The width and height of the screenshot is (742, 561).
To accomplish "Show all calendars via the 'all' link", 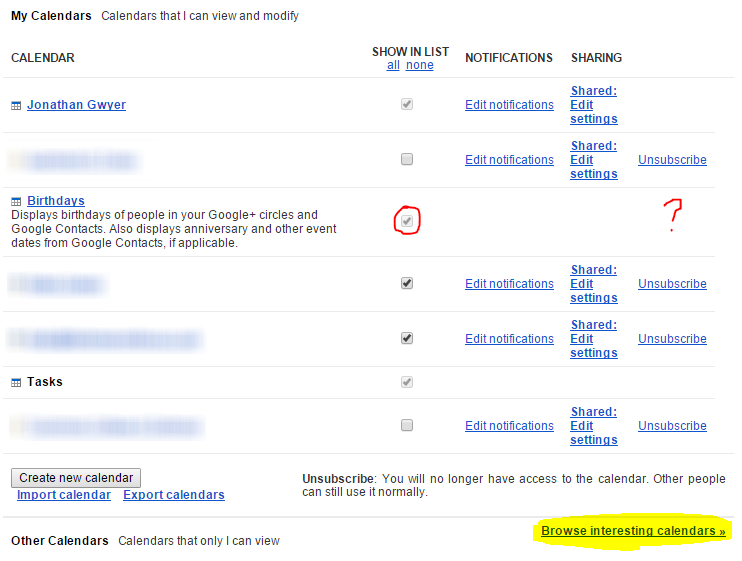I will pos(393,65).
